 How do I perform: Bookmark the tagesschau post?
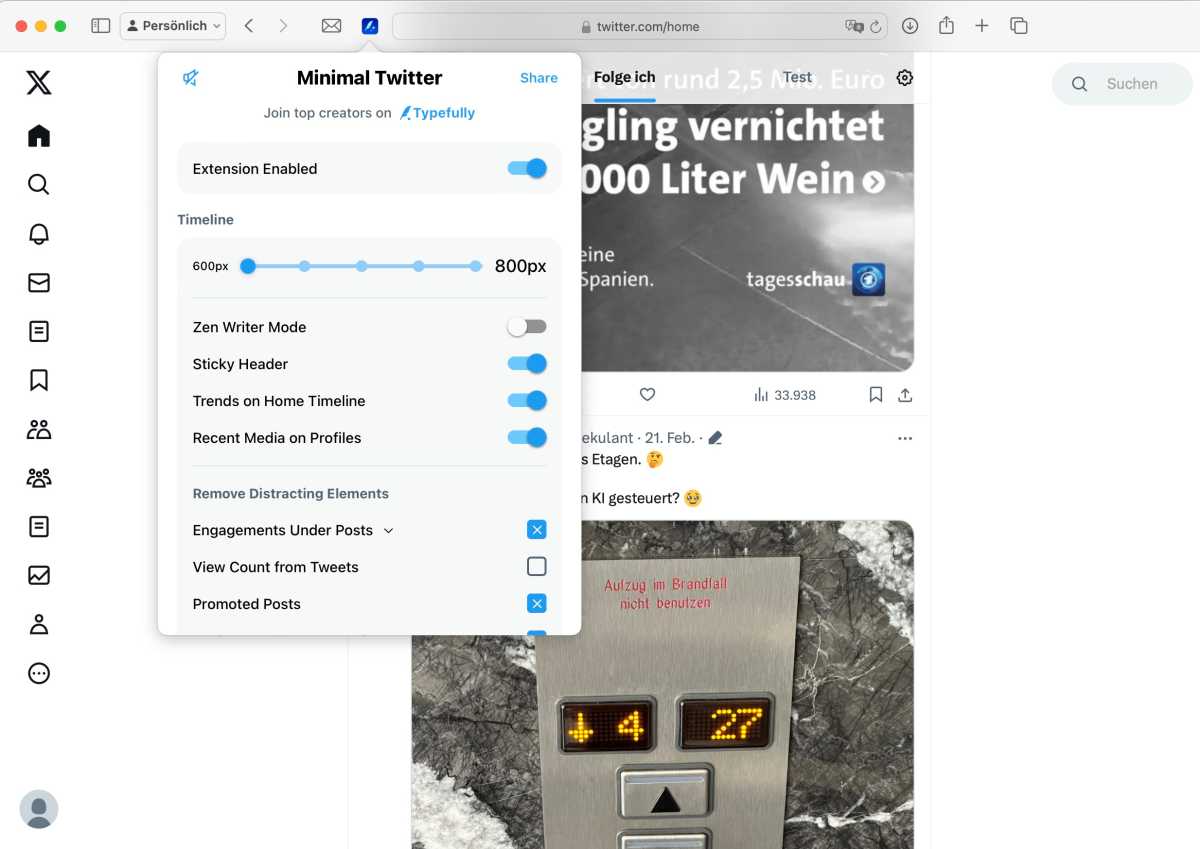click(x=876, y=395)
